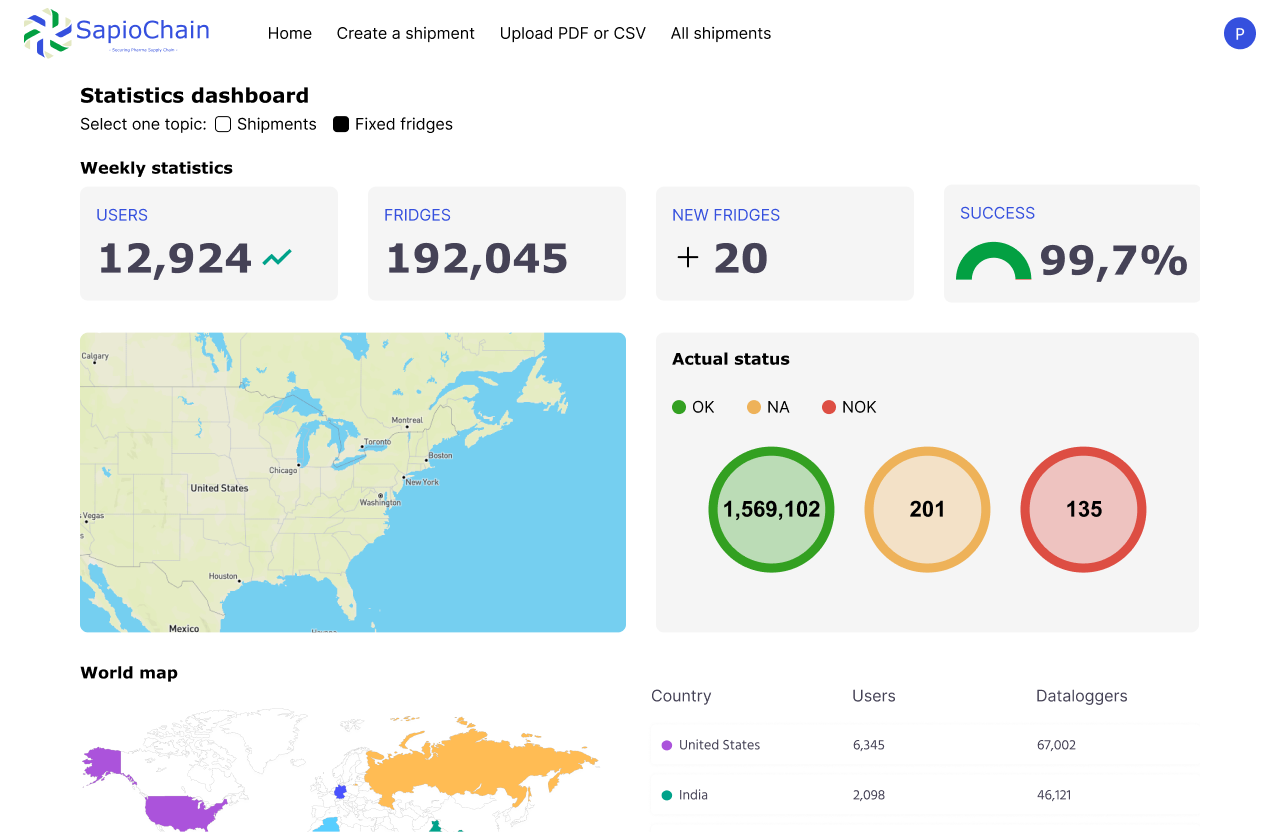
Task: Click the green OK status circle 1,569,102
Action: click(x=771, y=510)
